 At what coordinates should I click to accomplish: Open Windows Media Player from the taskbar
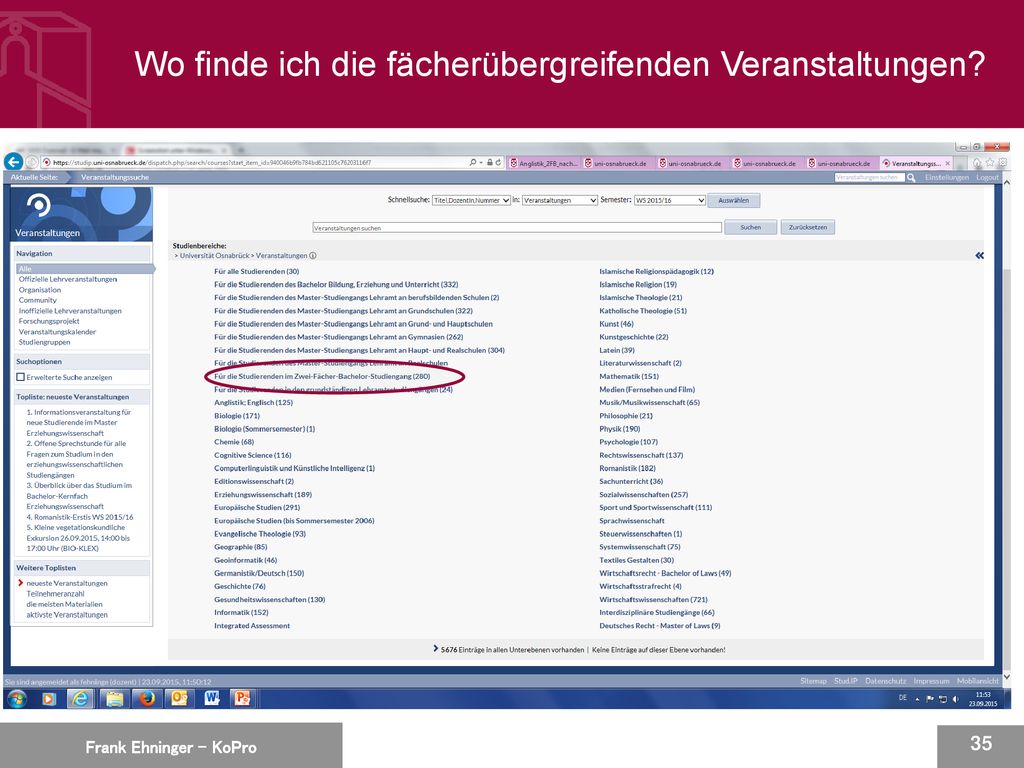pos(49,699)
